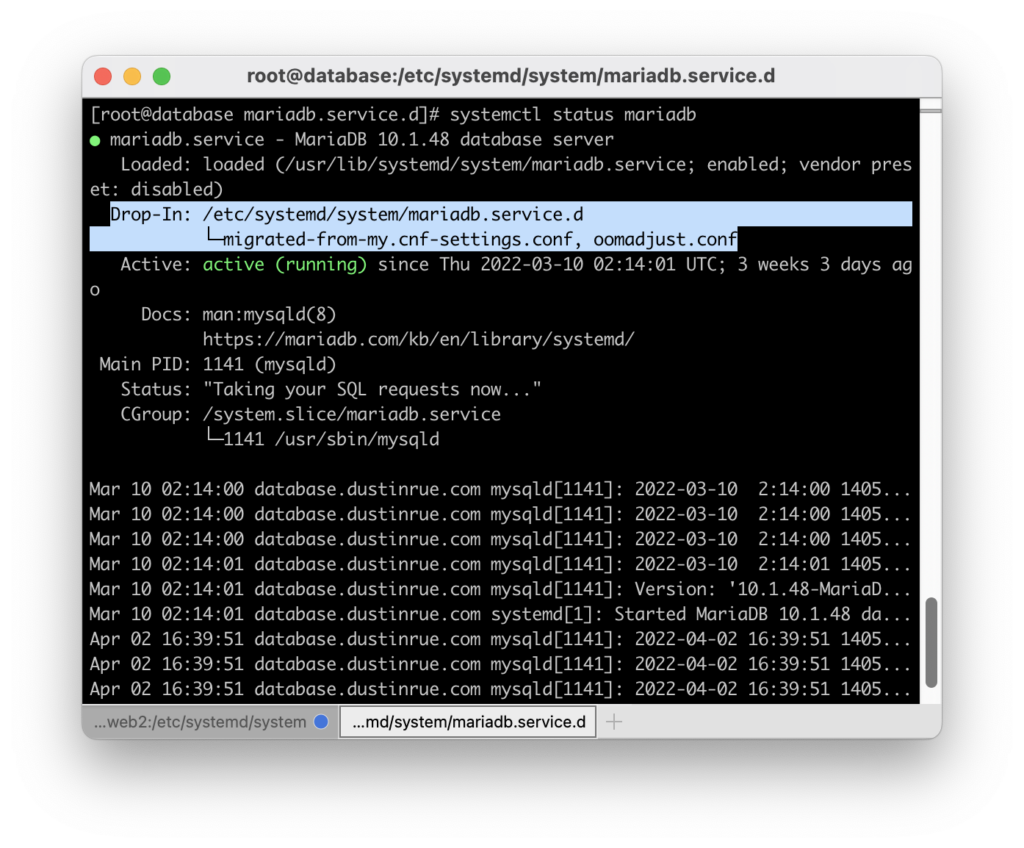
Task: Click the 'Main PID: 1141 (mysqld)' line
Action: (217, 365)
